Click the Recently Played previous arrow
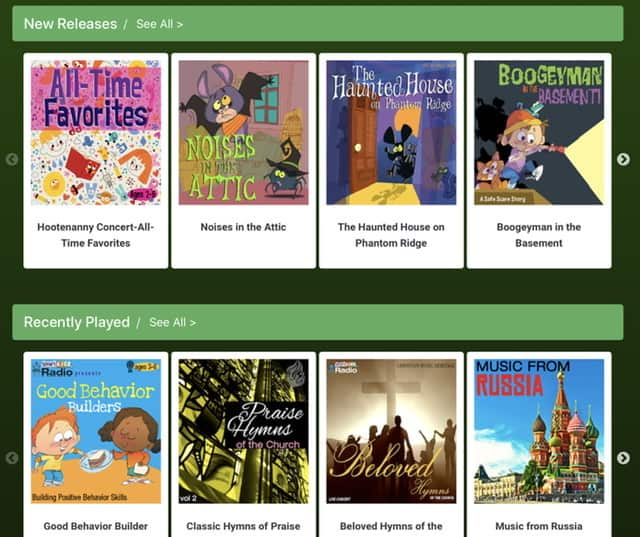The image size is (640, 537). tap(12, 458)
